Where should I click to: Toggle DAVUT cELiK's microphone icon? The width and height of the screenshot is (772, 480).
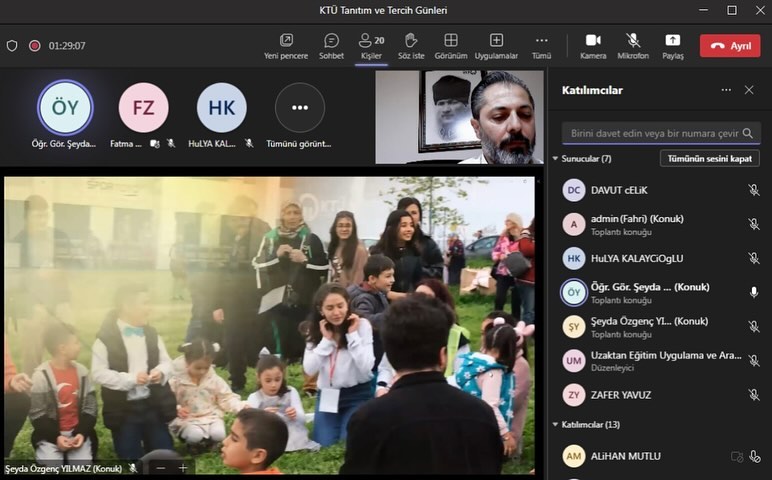pos(754,190)
